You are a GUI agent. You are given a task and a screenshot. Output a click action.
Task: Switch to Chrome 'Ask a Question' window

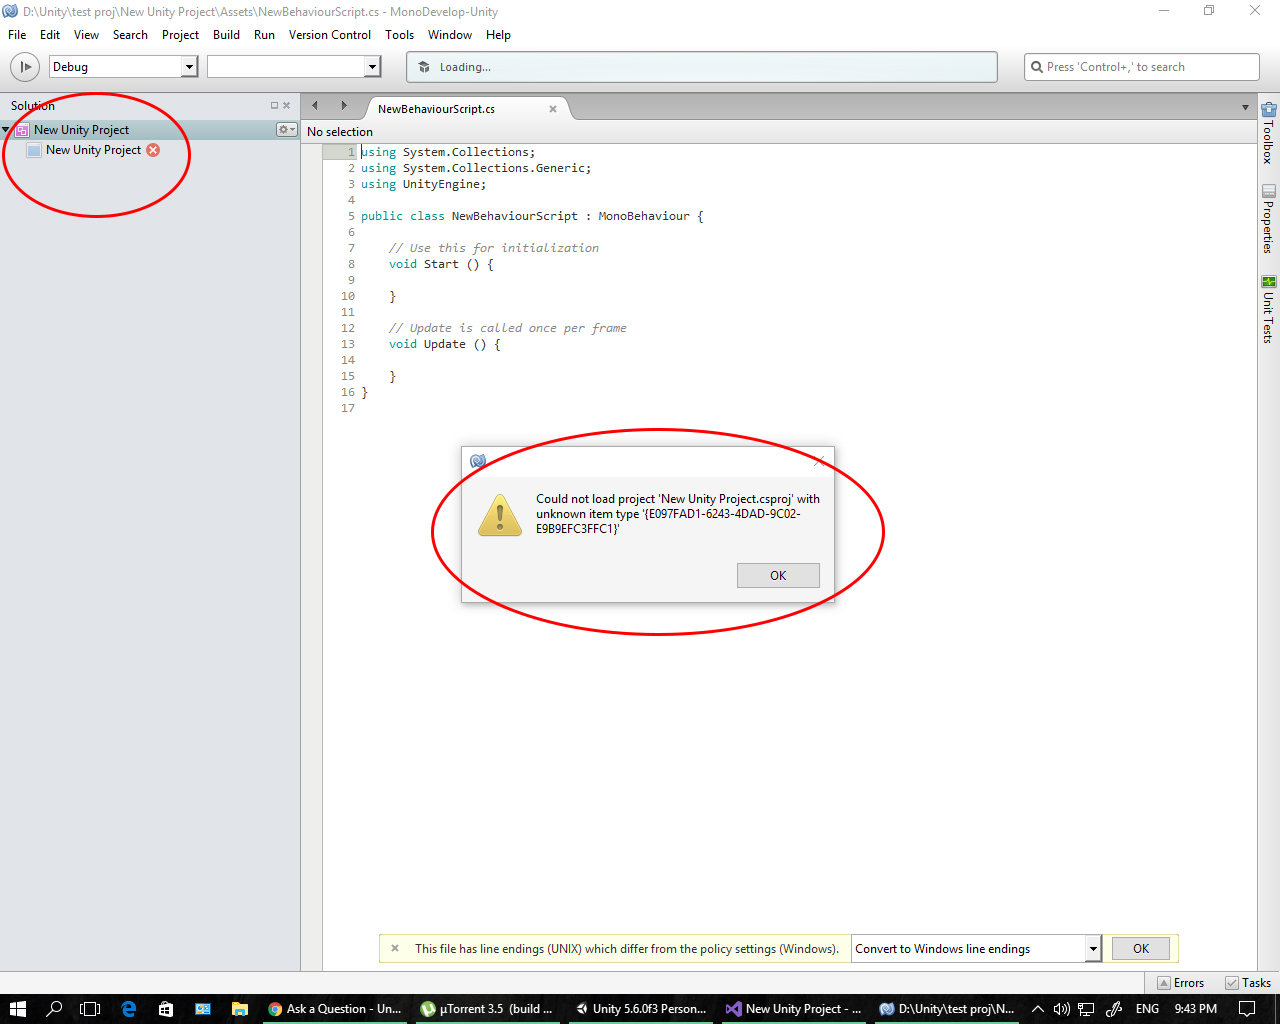coord(334,1009)
